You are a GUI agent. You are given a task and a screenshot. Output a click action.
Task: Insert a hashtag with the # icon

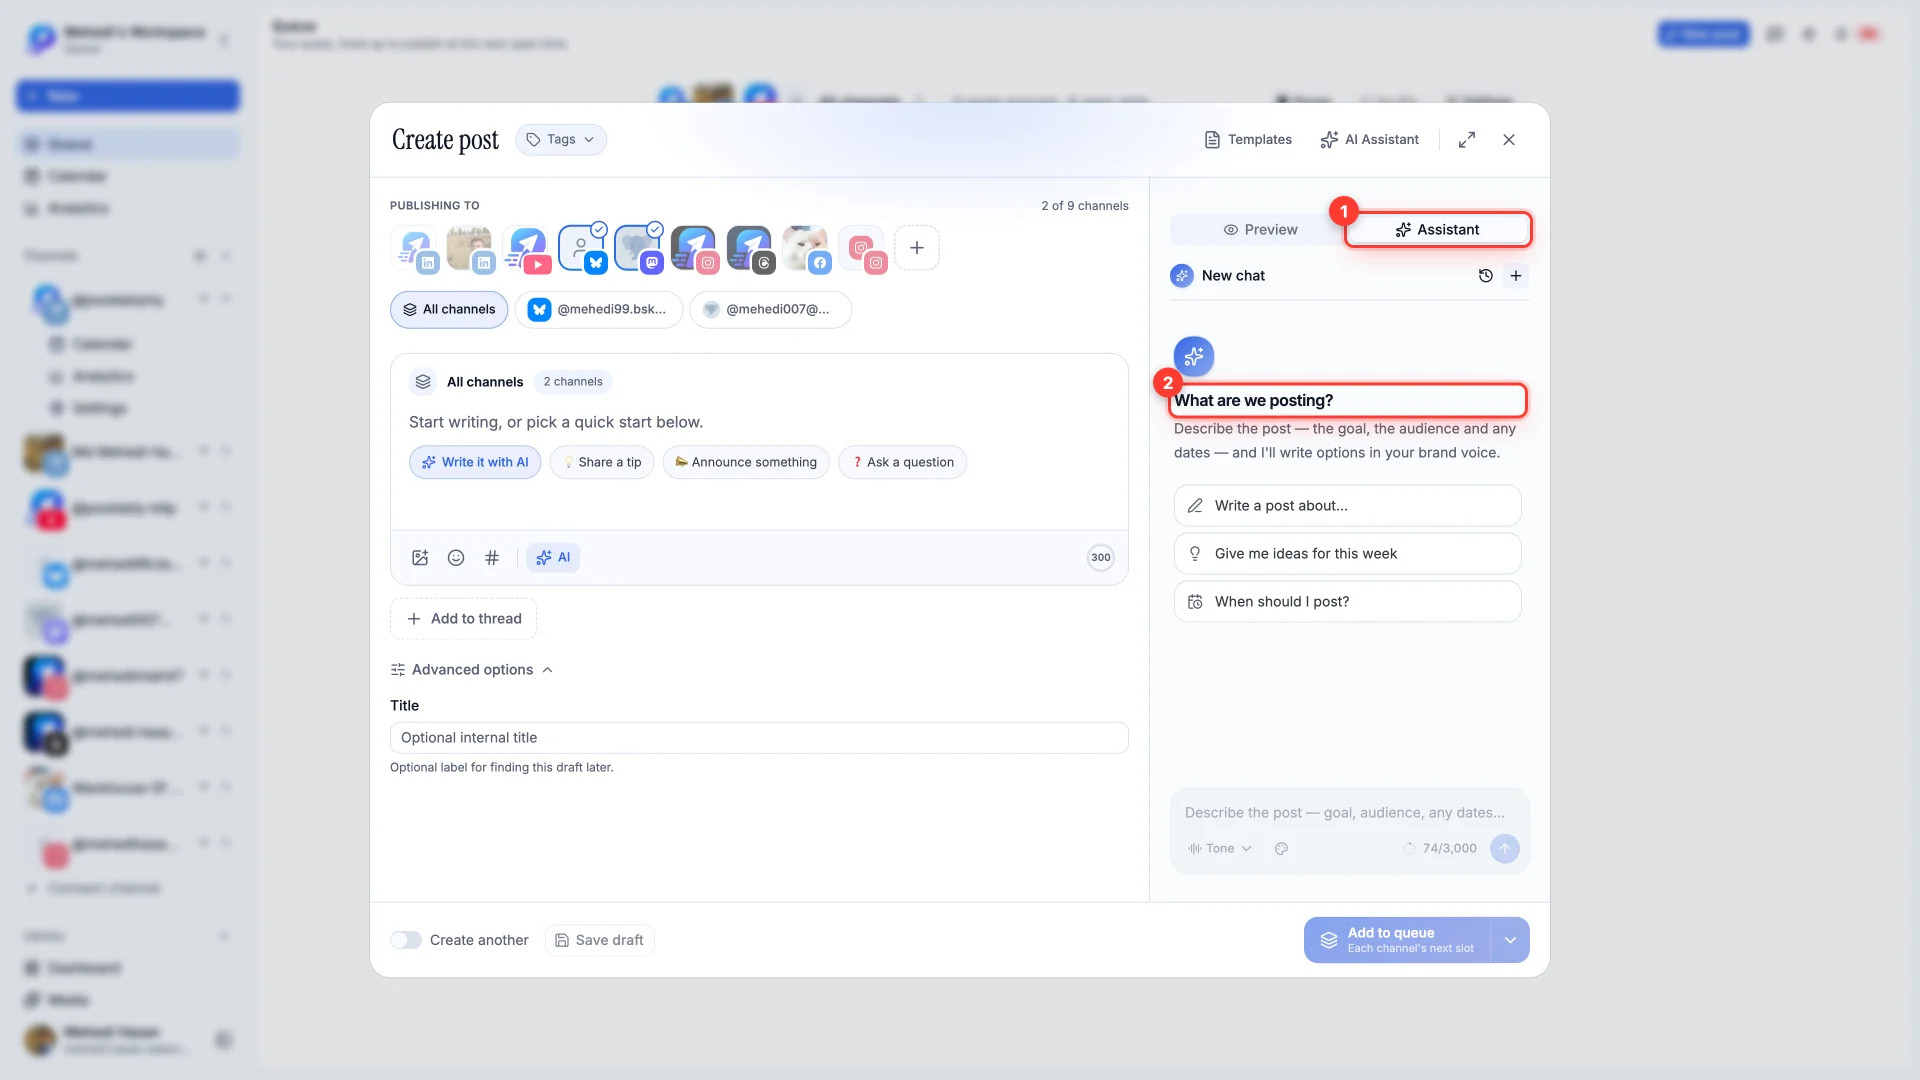pyautogui.click(x=492, y=558)
